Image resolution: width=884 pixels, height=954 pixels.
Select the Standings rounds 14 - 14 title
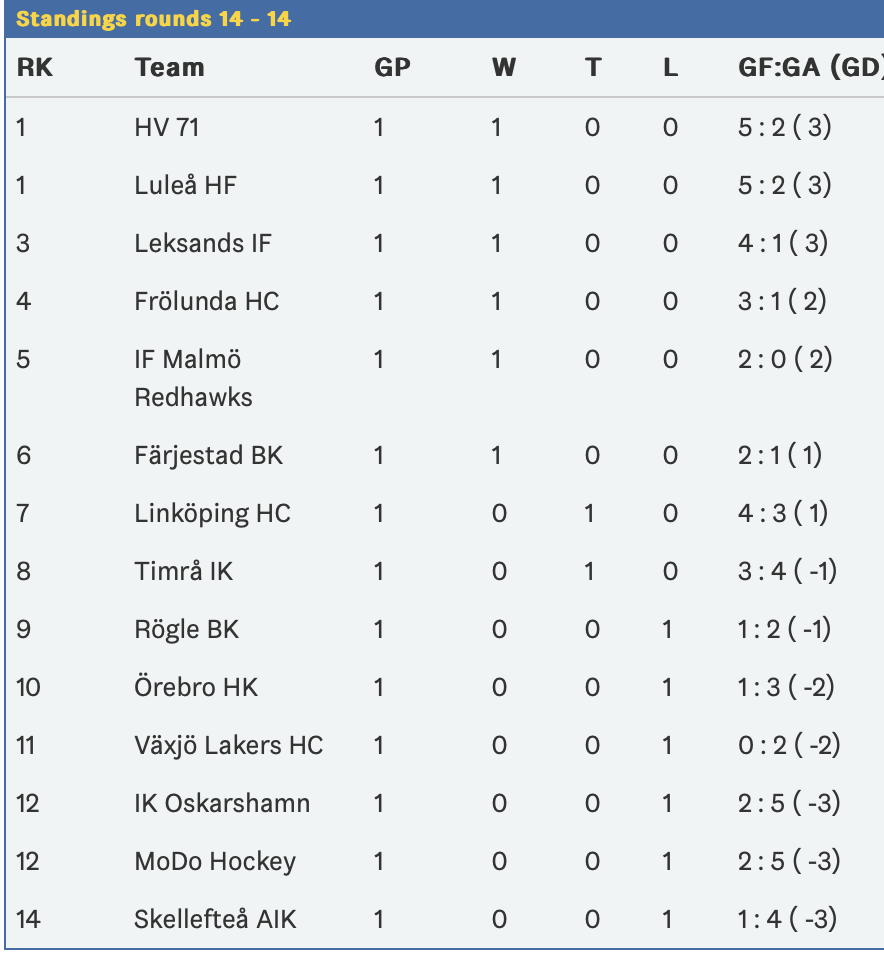(x=153, y=19)
